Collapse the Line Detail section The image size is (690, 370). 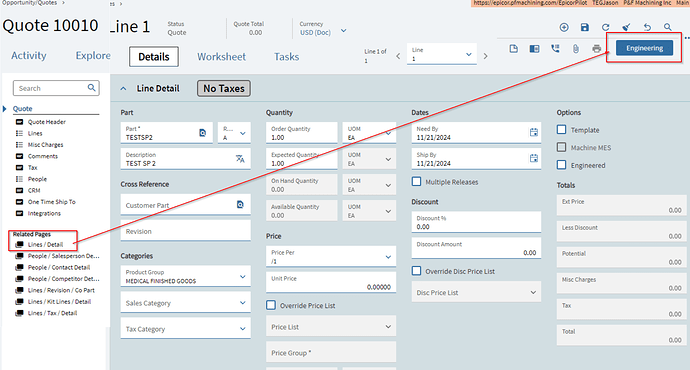123,88
